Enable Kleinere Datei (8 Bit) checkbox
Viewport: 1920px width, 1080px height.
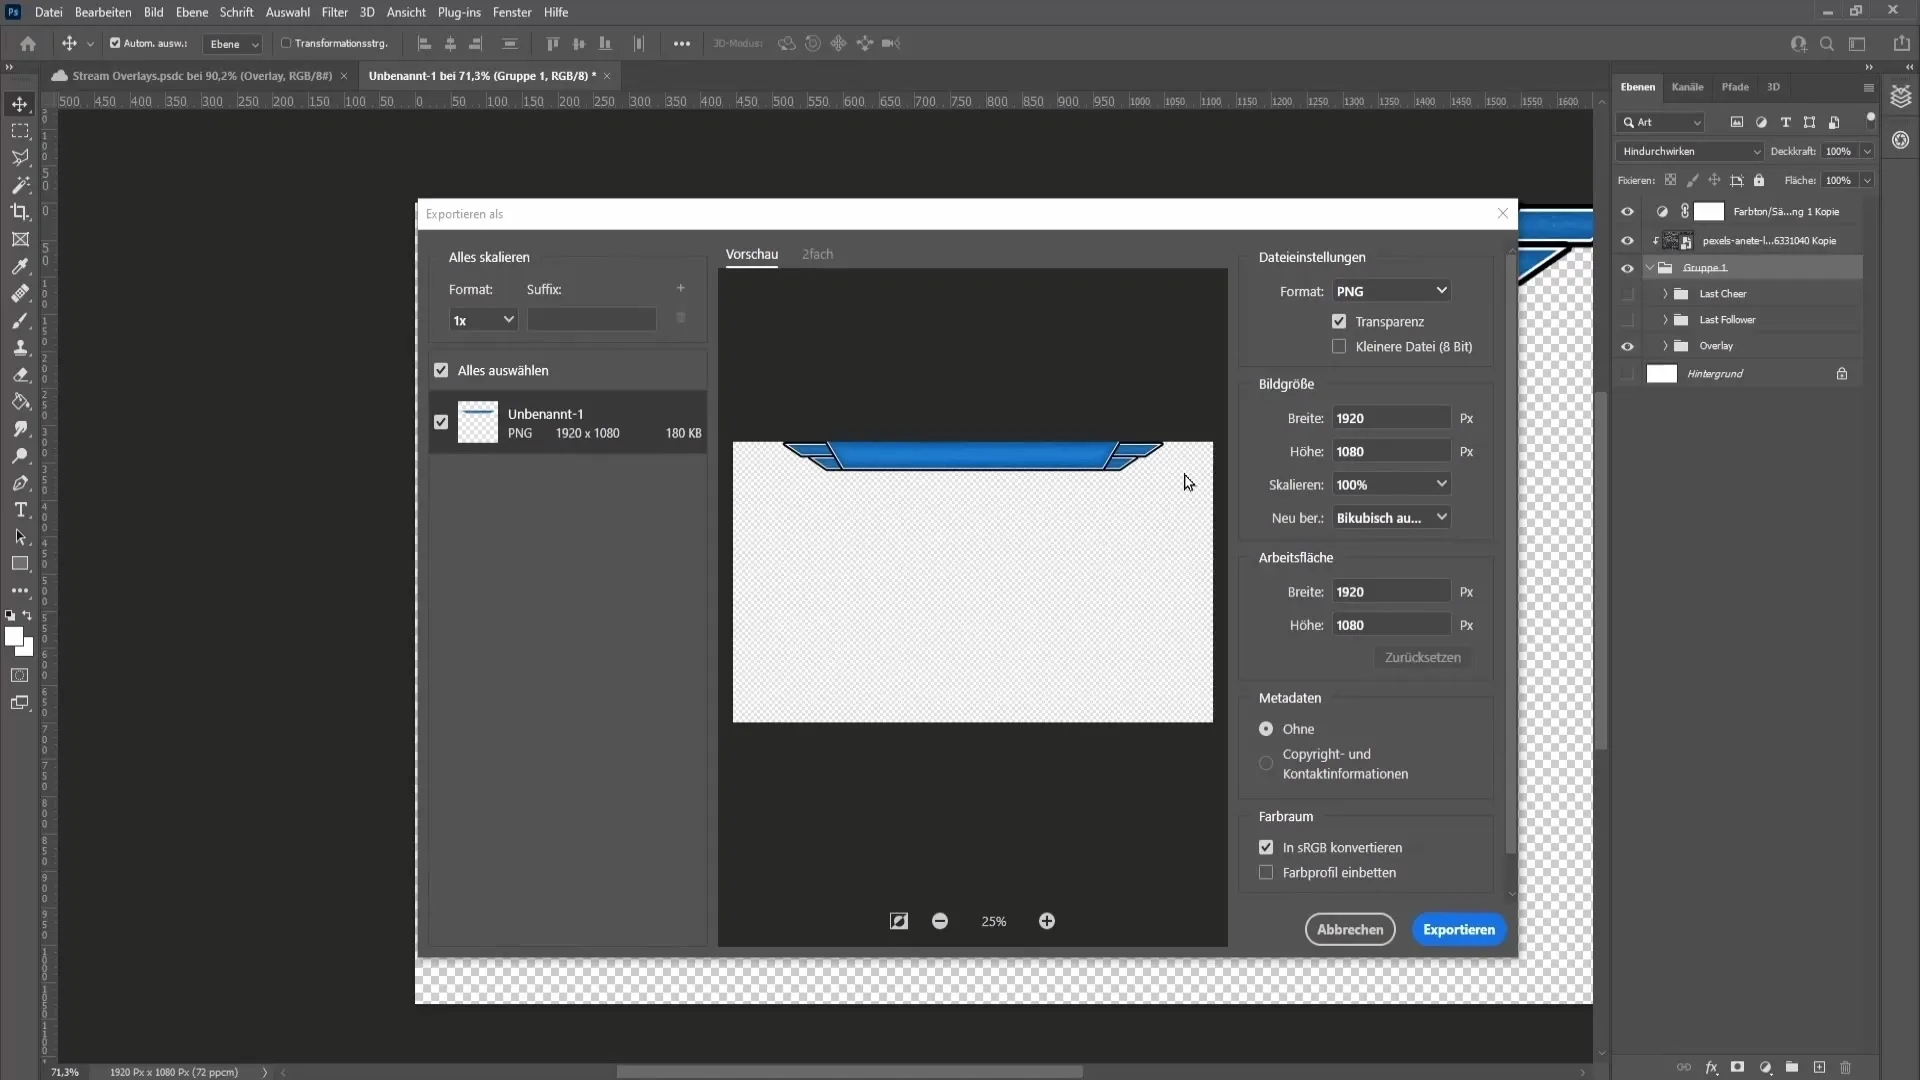click(x=1339, y=346)
